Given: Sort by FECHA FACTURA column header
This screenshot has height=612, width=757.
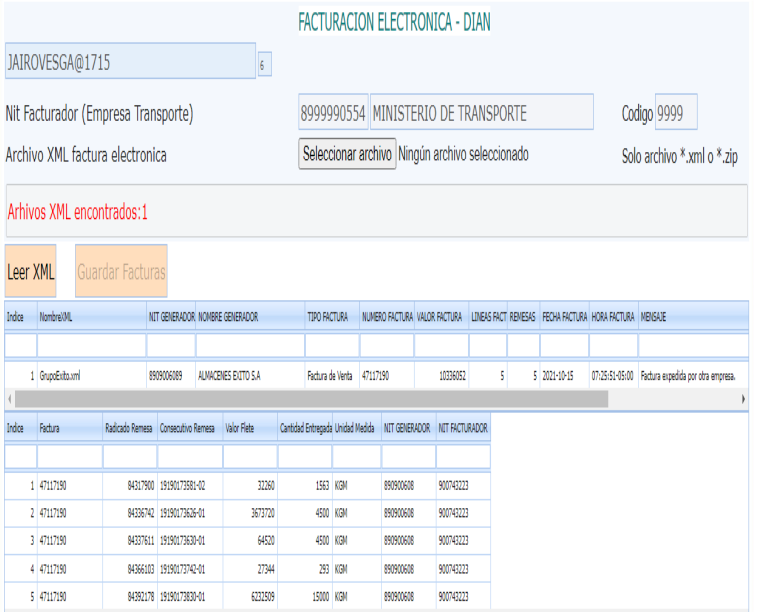Looking at the screenshot, I should [564, 317].
